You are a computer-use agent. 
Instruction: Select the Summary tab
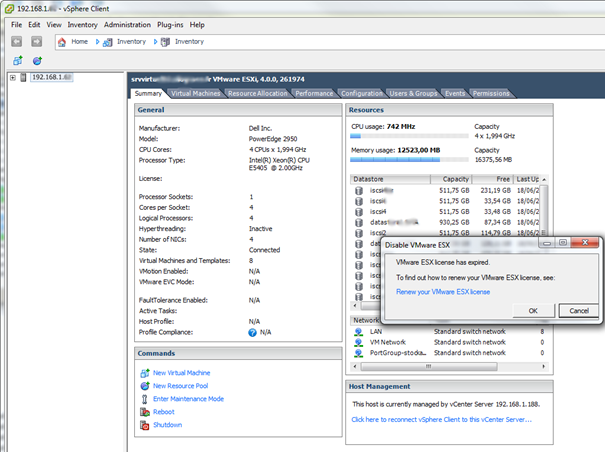tap(148, 93)
